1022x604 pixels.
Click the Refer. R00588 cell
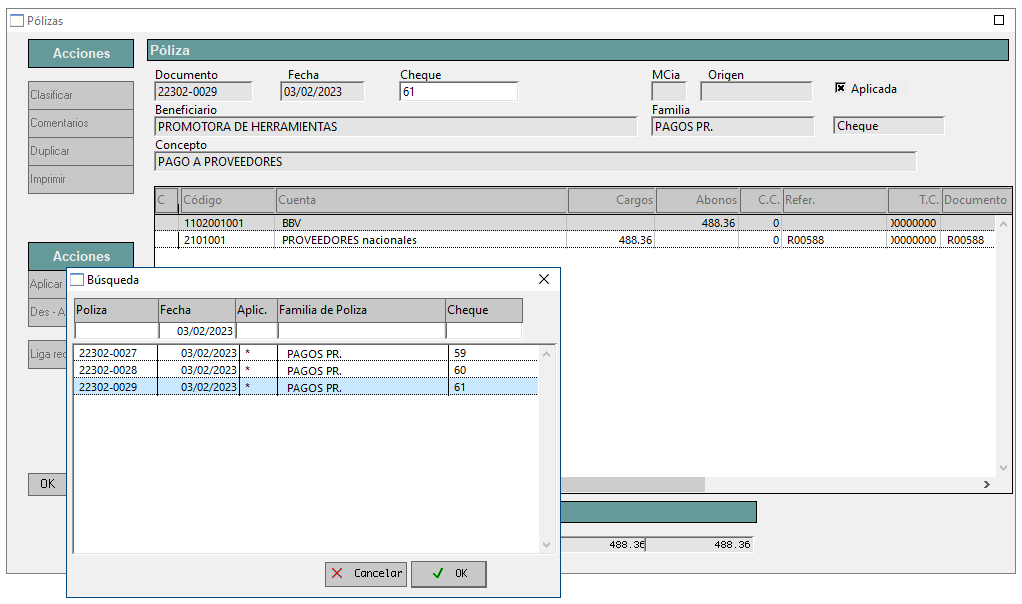[x=835, y=240]
